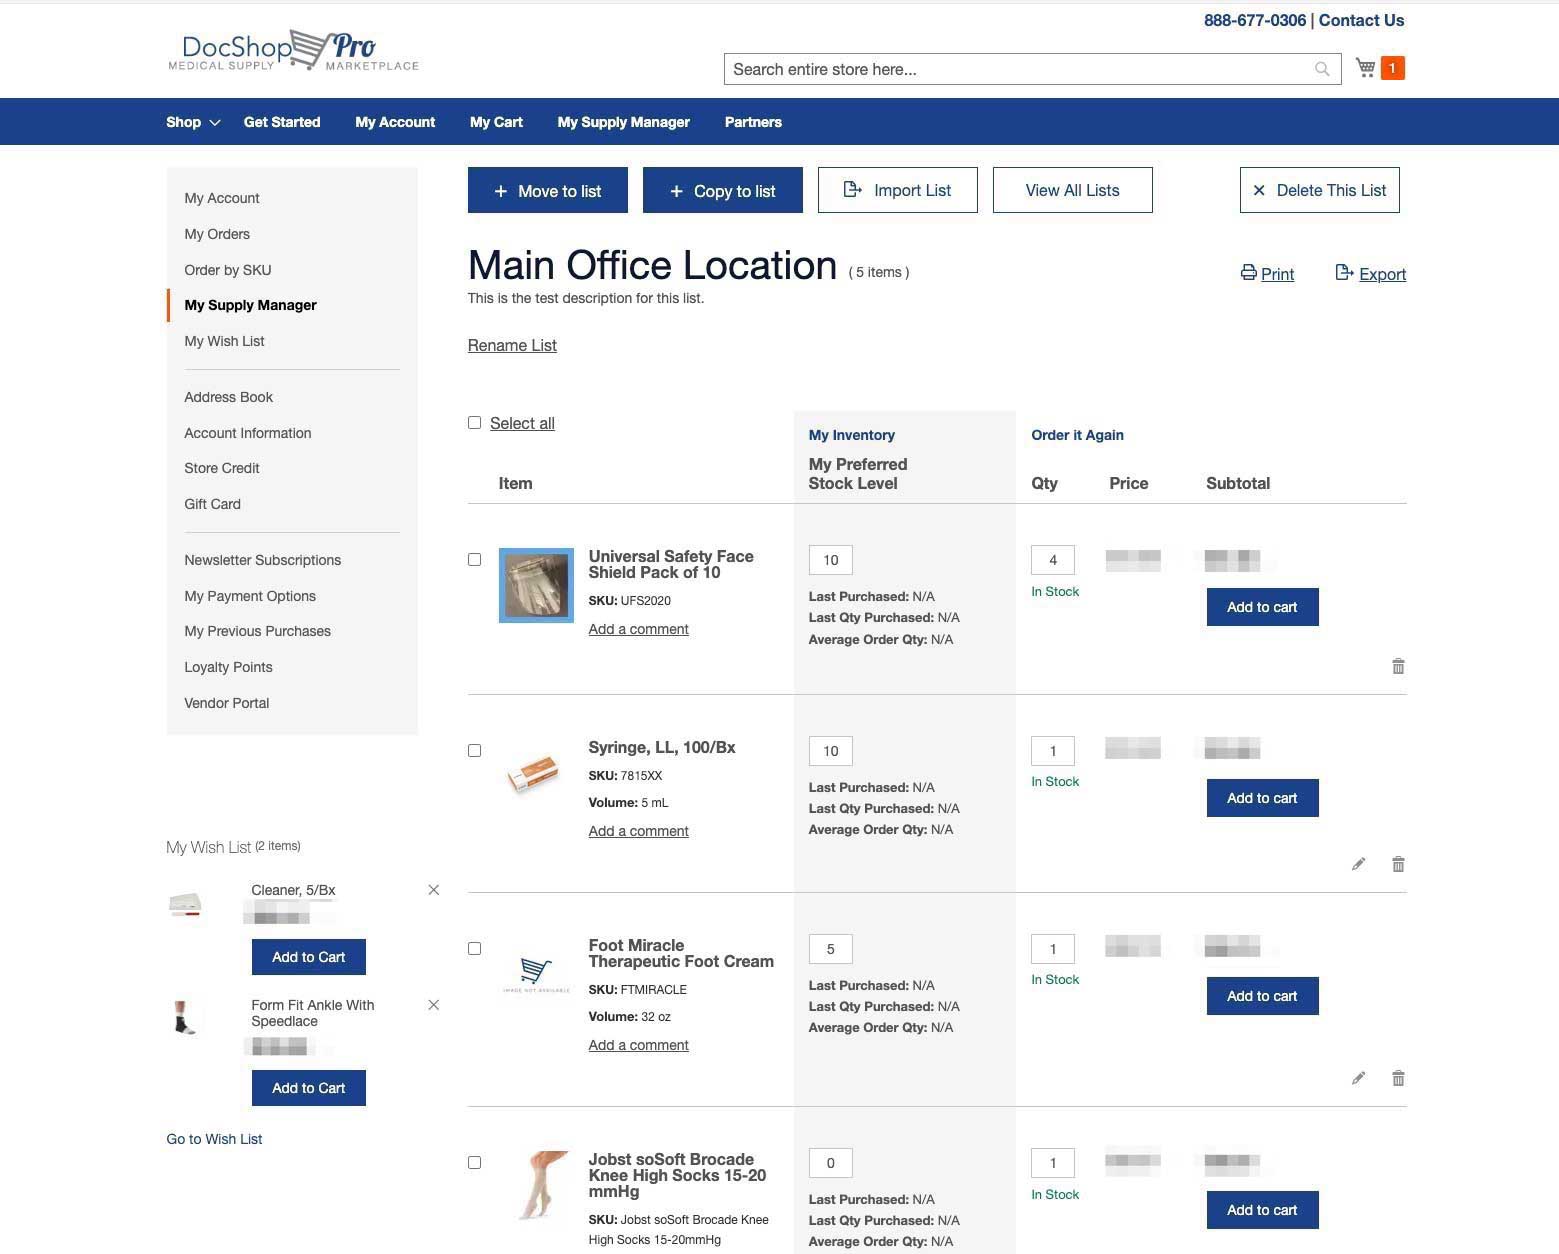Viewport: 1559px width, 1254px height.
Task: Open the Syringe product thumbnail
Action: [x=535, y=771]
